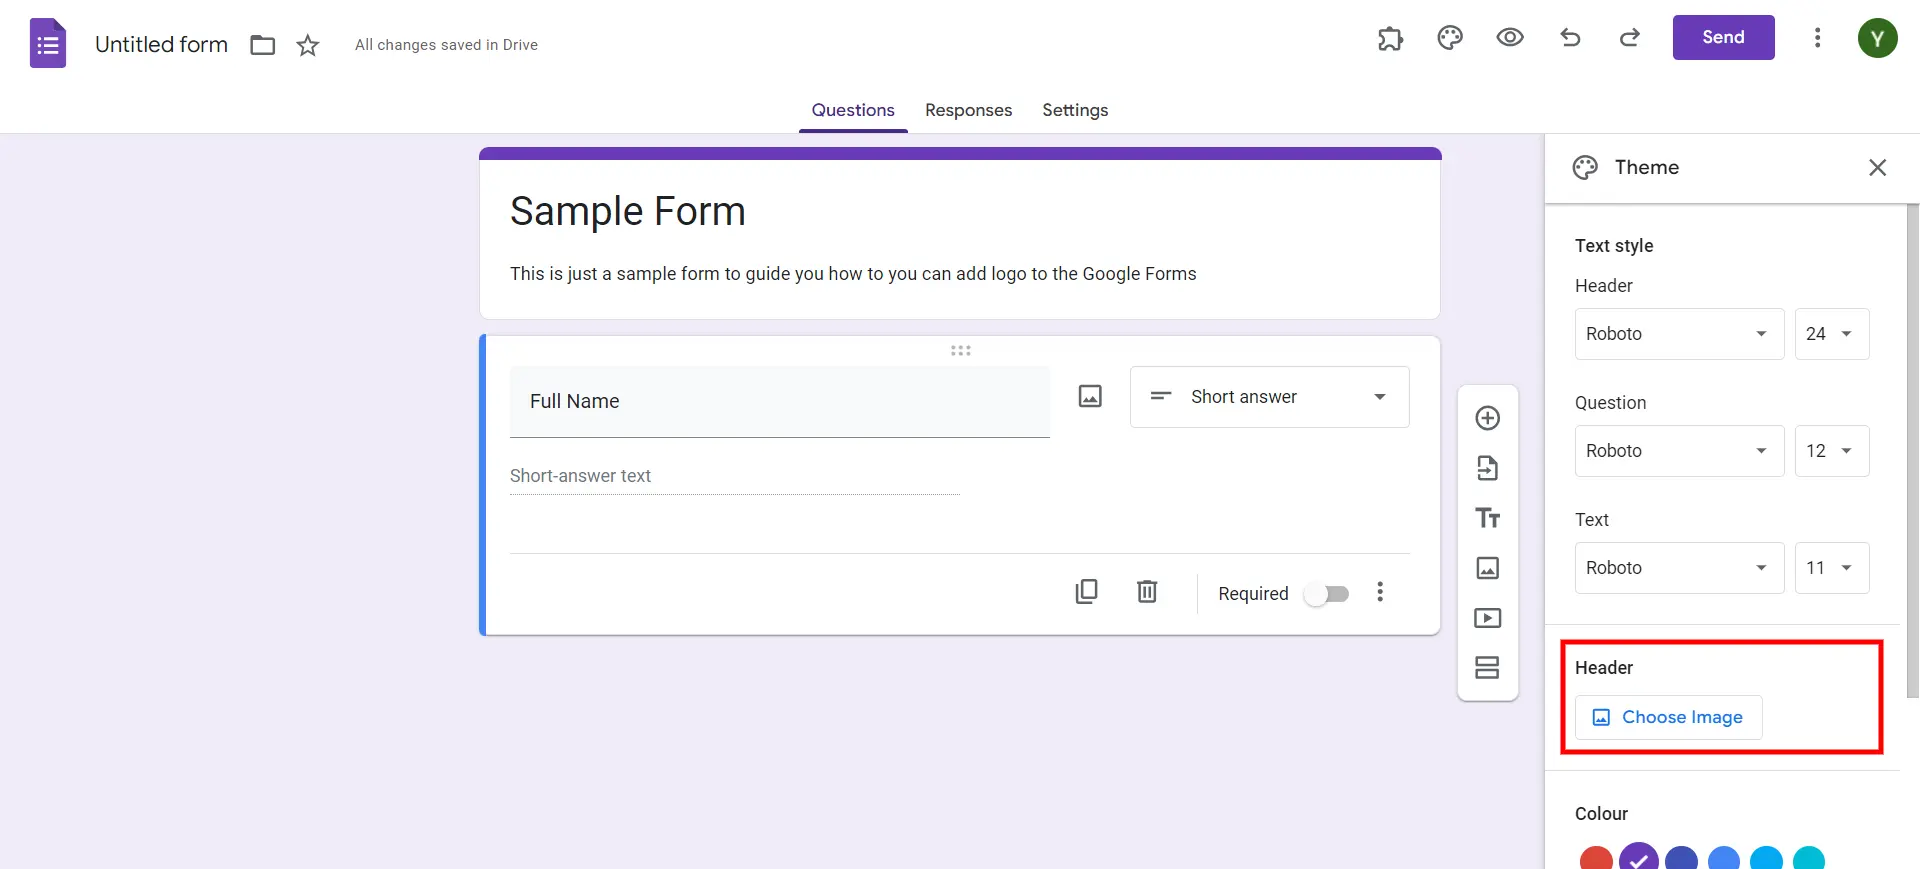This screenshot has width=1920, height=869.
Task: Open the Question font size 12 dropdown
Action: tap(1832, 451)
